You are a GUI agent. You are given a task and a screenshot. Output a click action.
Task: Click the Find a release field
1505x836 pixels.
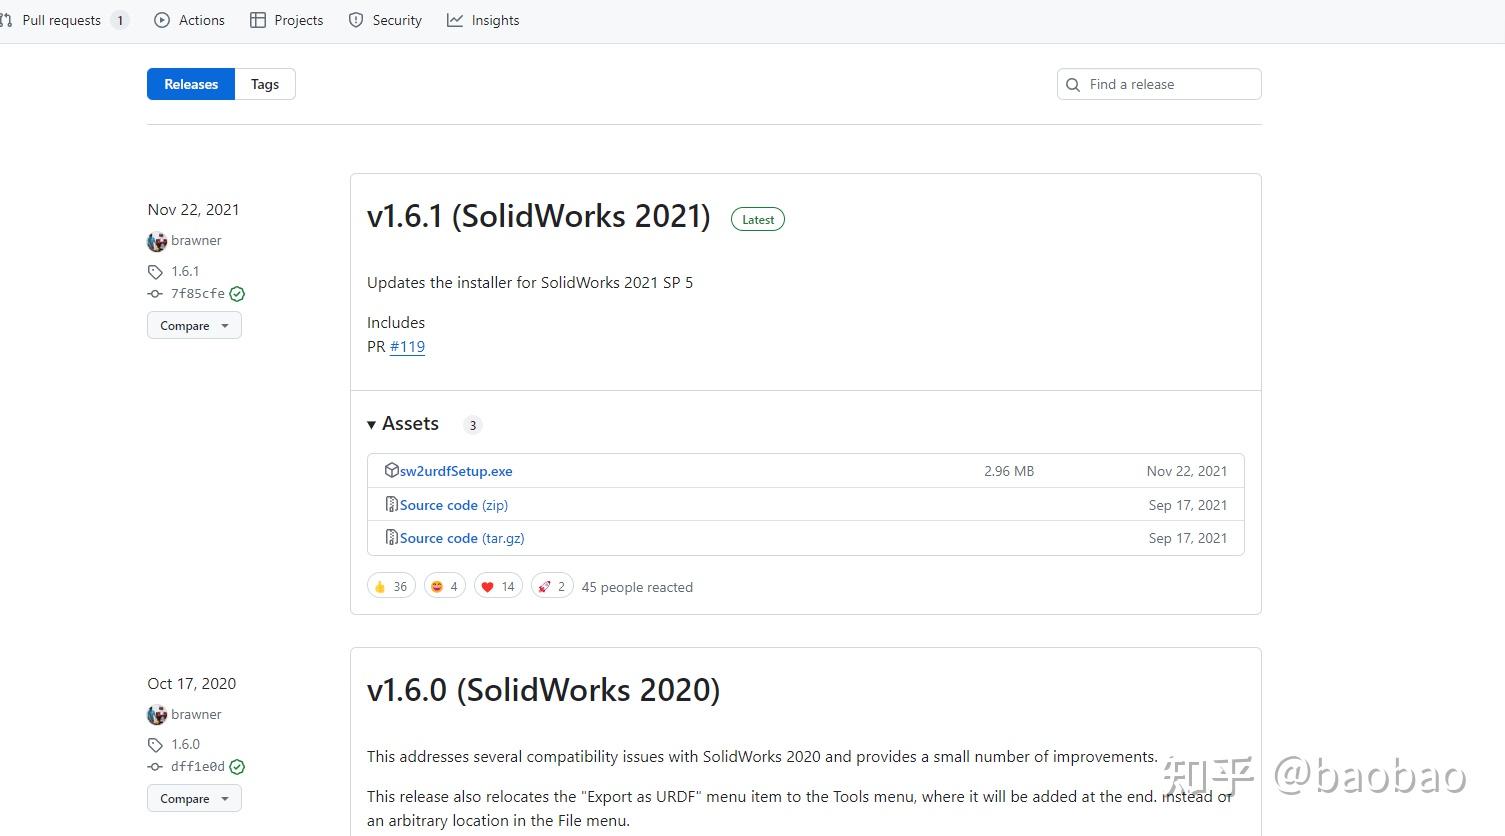click(x=1168, y=85)
